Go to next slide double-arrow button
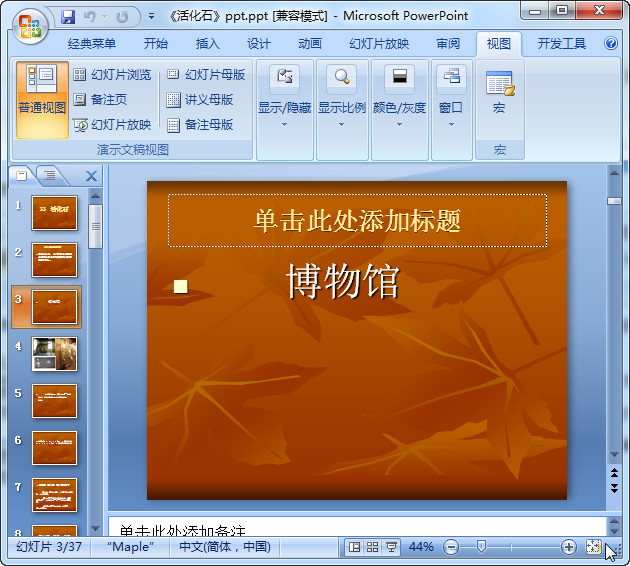The width and height of the screenshot is (630, 566). [614, 488]
